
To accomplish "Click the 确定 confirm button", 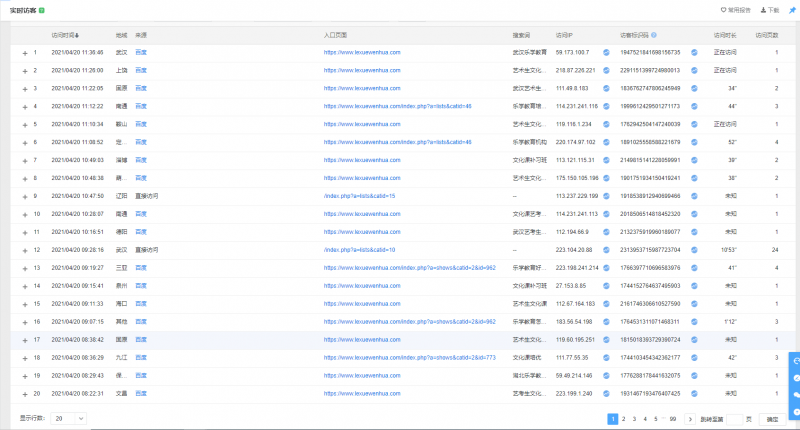I will (771, 418).
